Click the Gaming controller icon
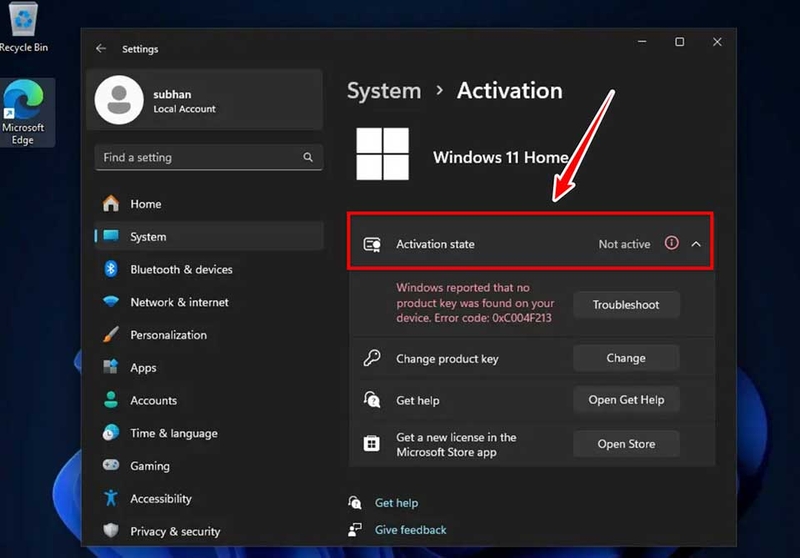Viewport: 800px width, 558px height. pos(111,465)
